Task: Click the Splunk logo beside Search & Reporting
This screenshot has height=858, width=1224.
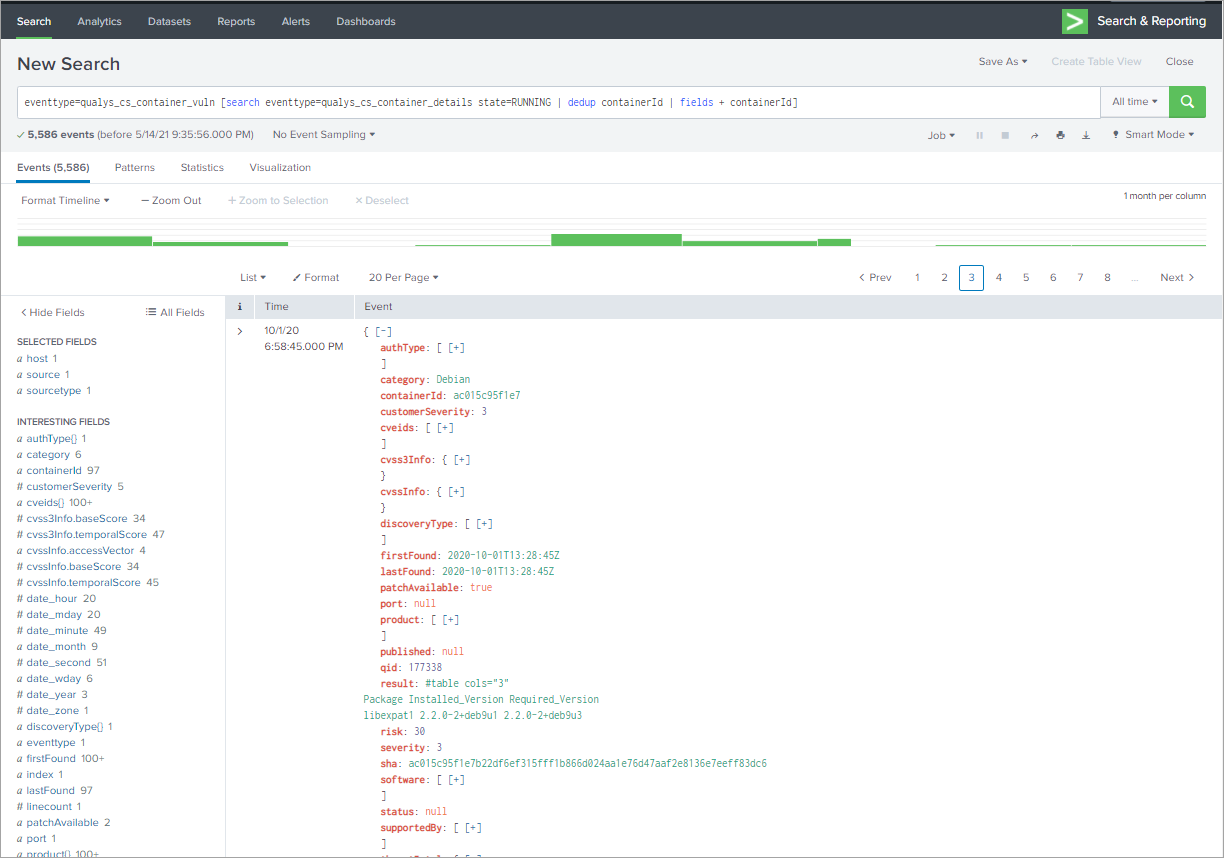Action: 1074,20
